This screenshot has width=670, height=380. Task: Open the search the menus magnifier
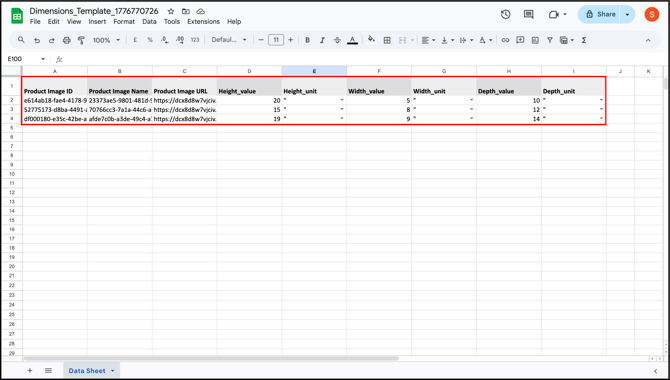coord(21,40)
